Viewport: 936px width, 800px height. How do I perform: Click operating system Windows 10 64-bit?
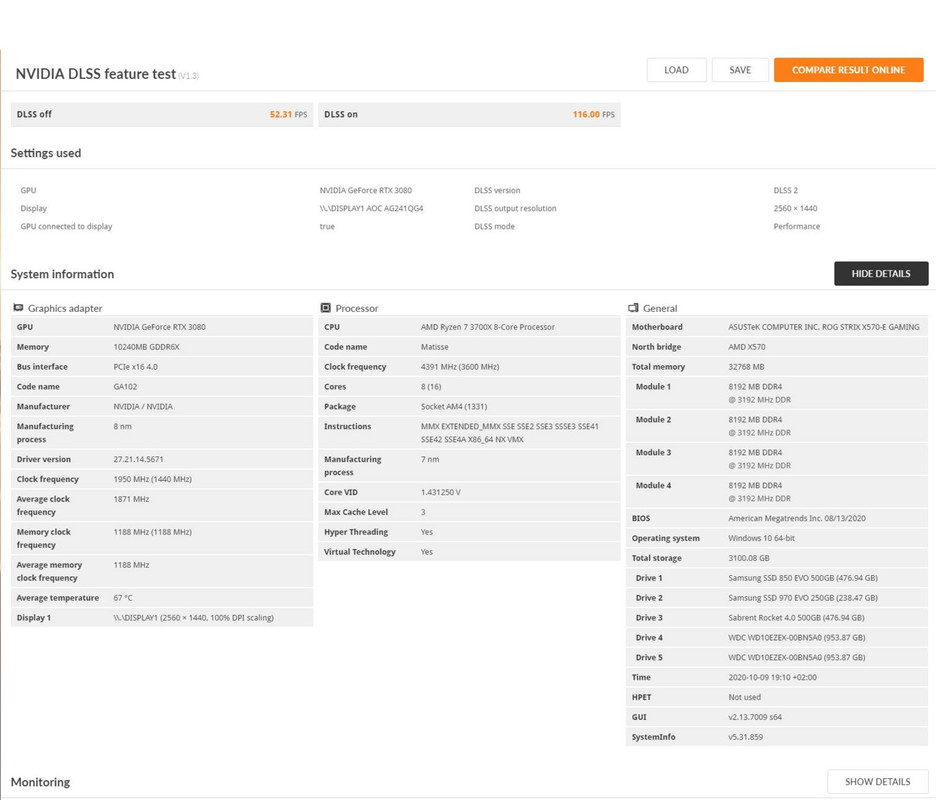coord(762,538)
